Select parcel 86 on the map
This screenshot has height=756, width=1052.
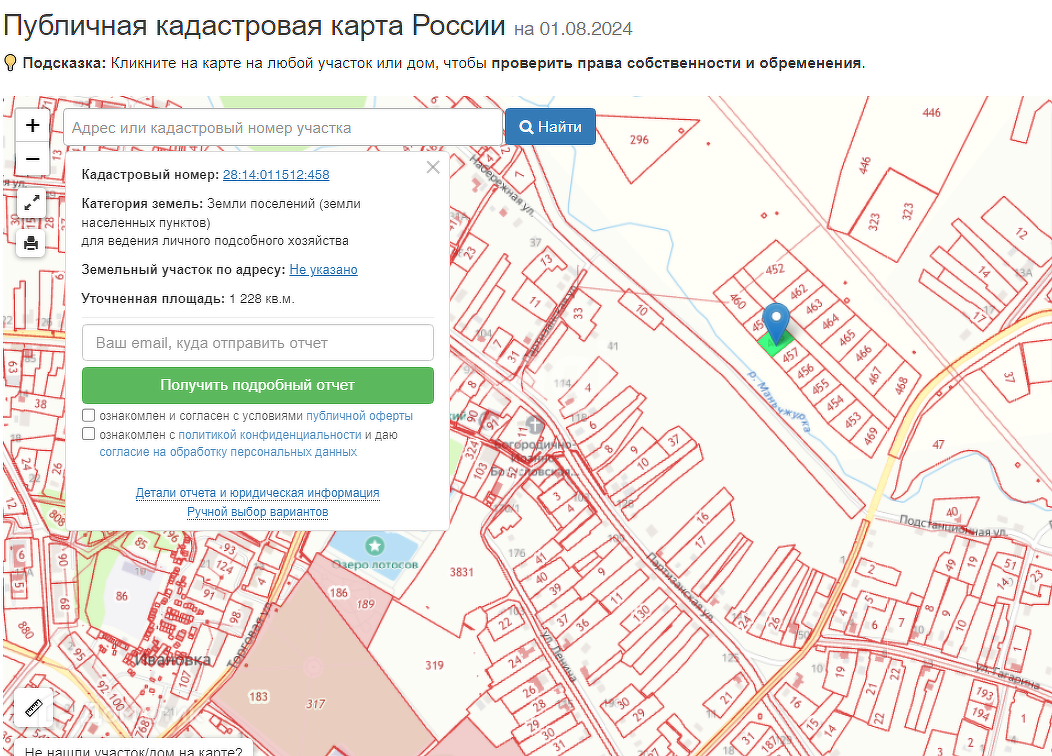[x=121, y=596]
